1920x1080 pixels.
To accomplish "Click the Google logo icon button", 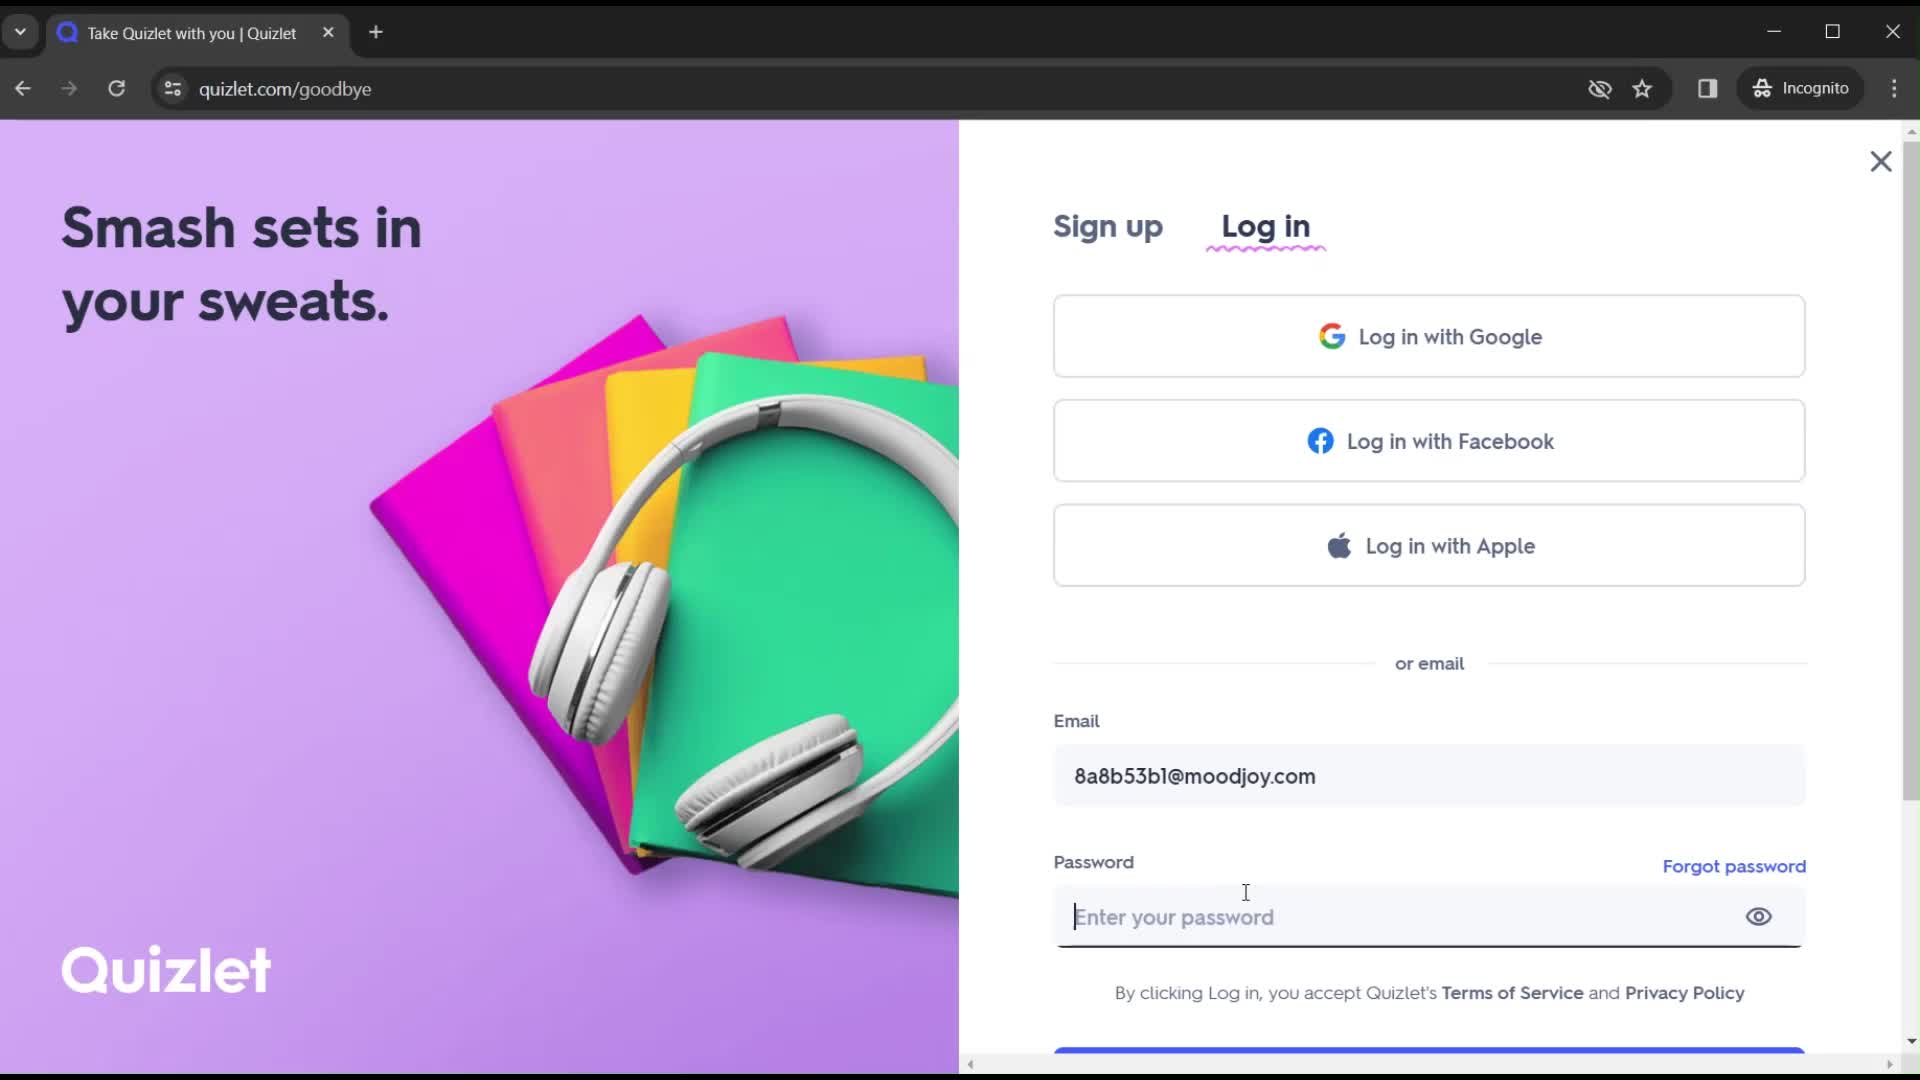I will [1335, 336].
